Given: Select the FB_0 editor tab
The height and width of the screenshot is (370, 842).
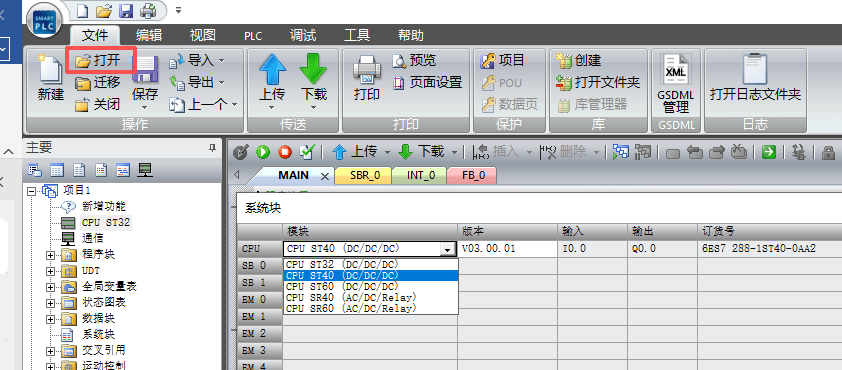Looking at the screenshot, I should (x=473, y=176).
